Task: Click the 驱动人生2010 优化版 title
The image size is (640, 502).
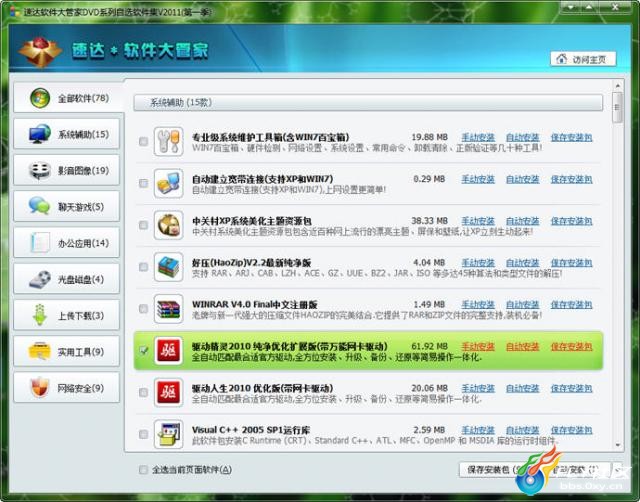Action: click(262, 388)
